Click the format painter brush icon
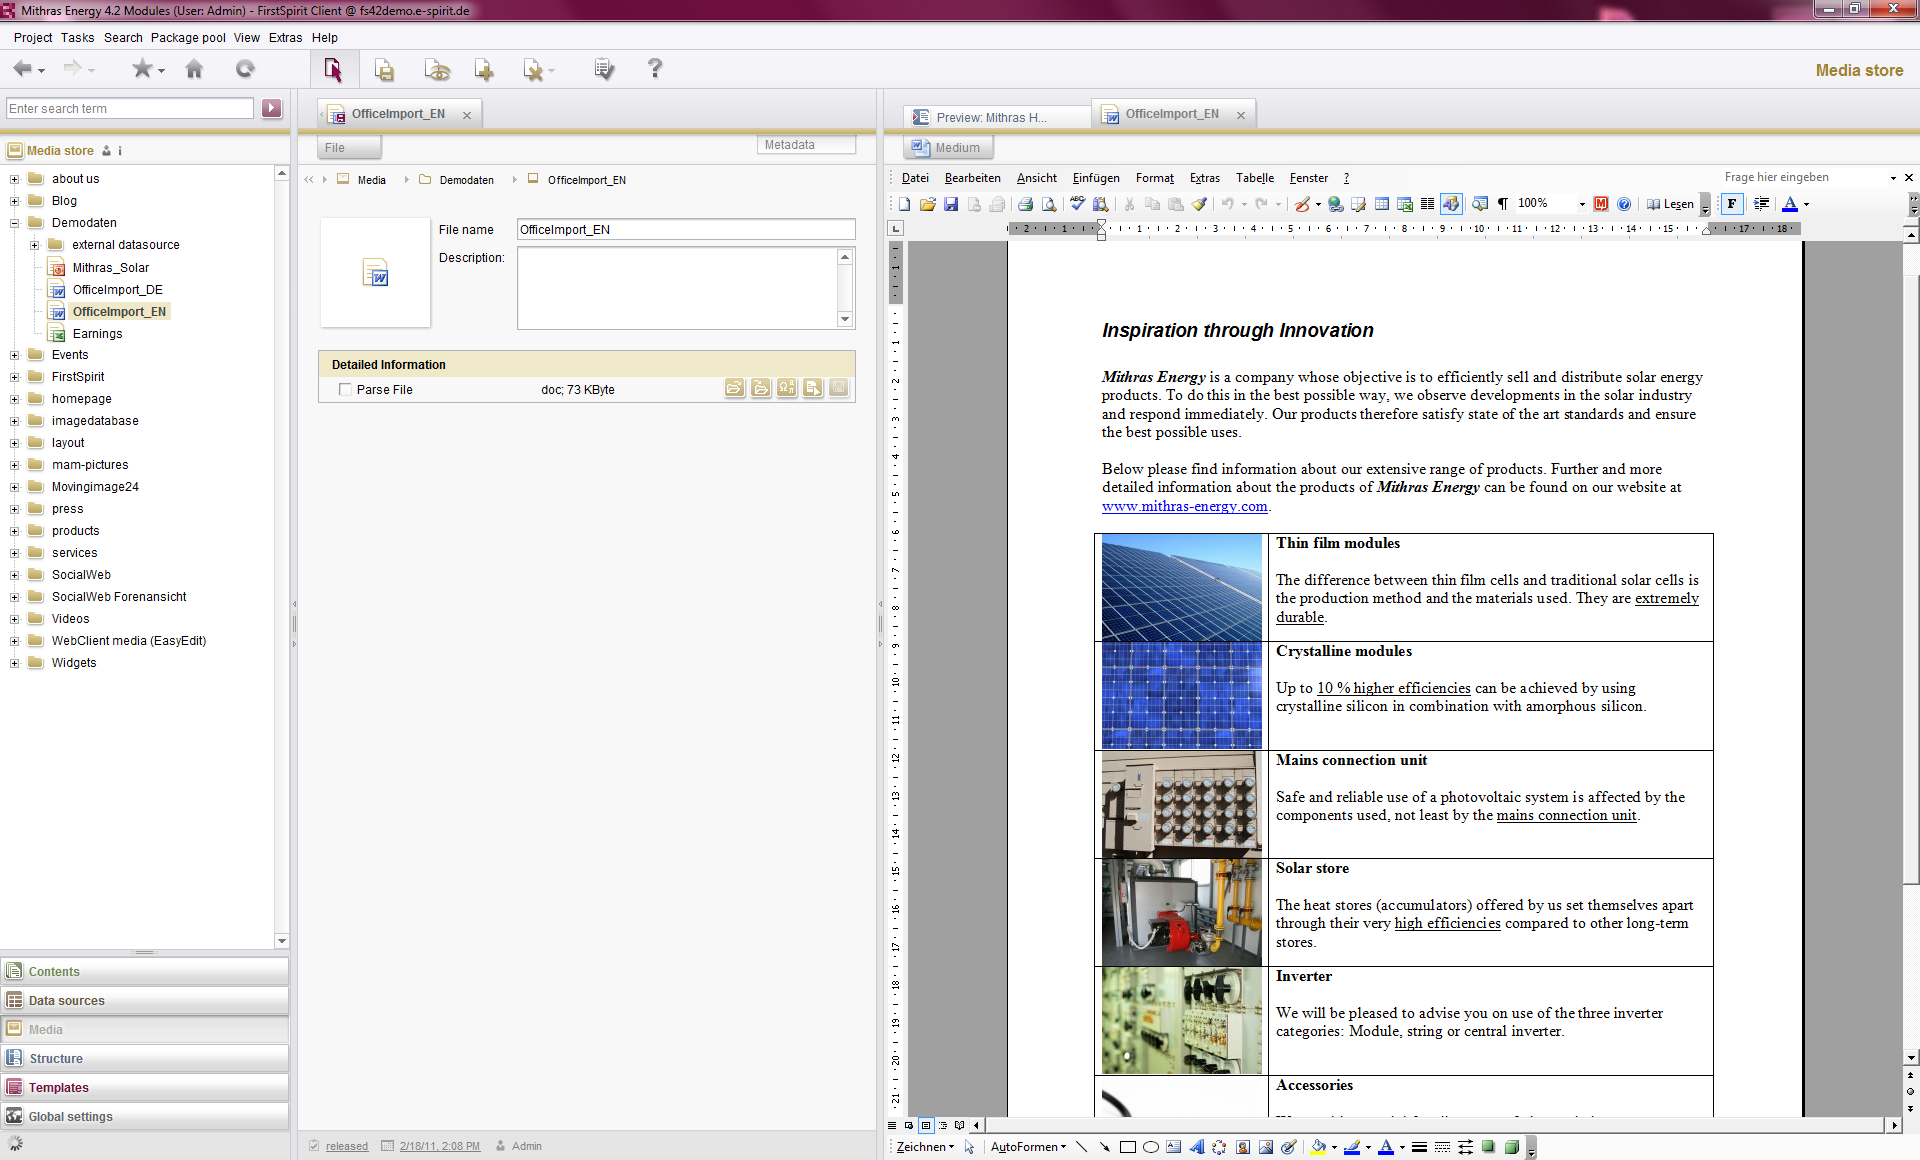 [x=1199, y=204]
